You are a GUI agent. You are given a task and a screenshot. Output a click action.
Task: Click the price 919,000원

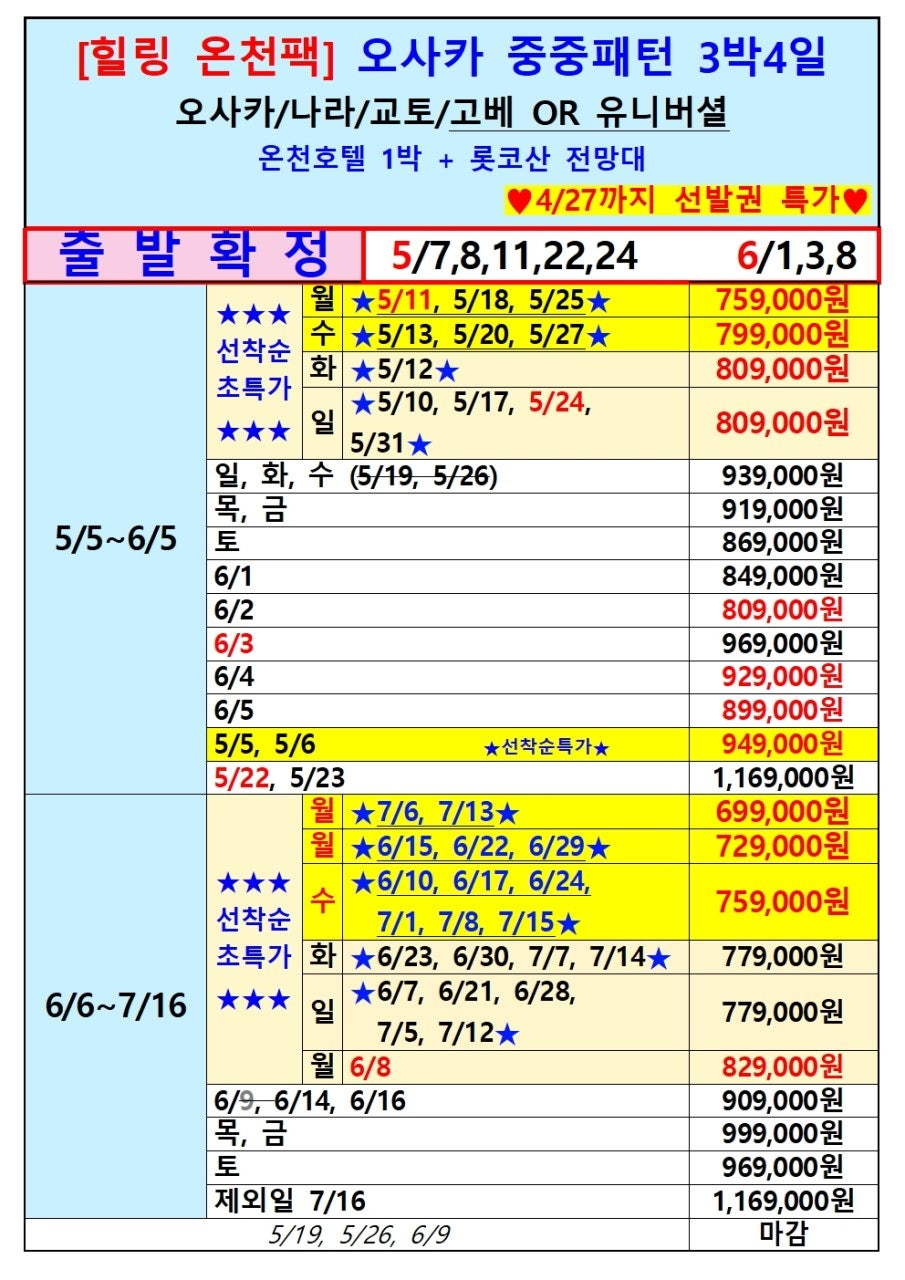pos(783,510)
